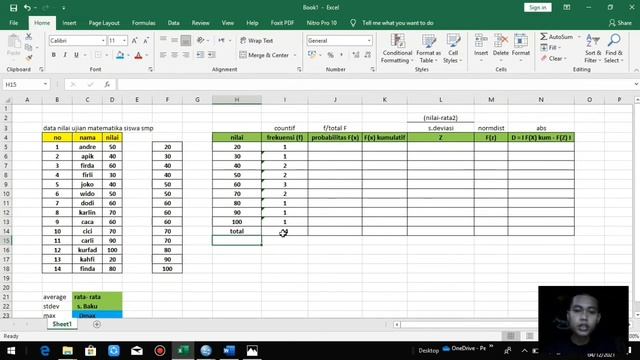
Task: Switch to the View tab
Action: (228, 23)
